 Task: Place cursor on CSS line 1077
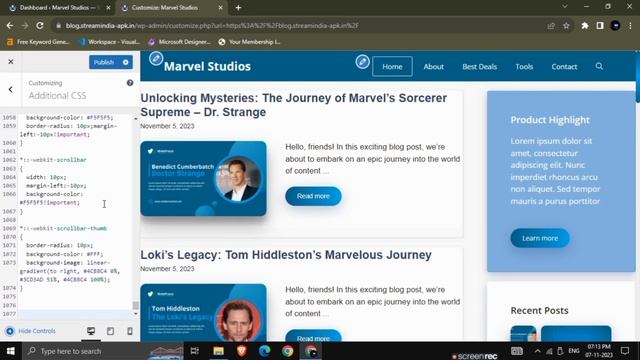[76, 314]
